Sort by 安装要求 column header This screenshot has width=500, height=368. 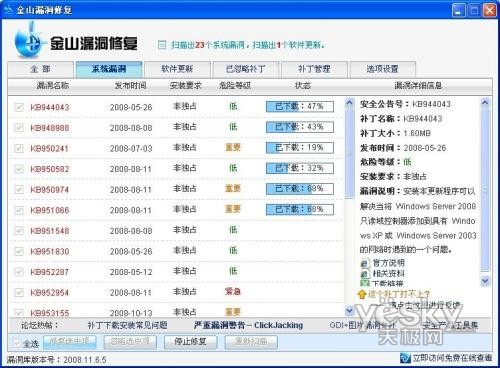185,86
